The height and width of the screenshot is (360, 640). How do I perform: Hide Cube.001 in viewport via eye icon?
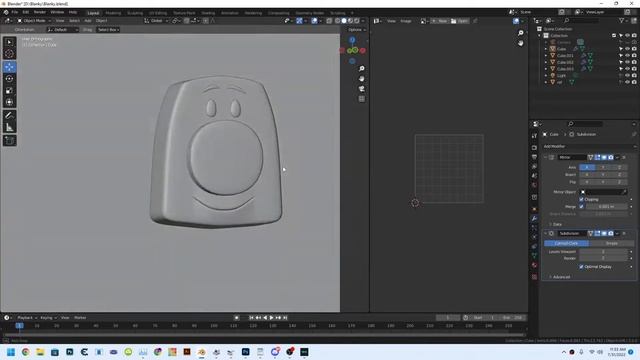pos(627,56)
